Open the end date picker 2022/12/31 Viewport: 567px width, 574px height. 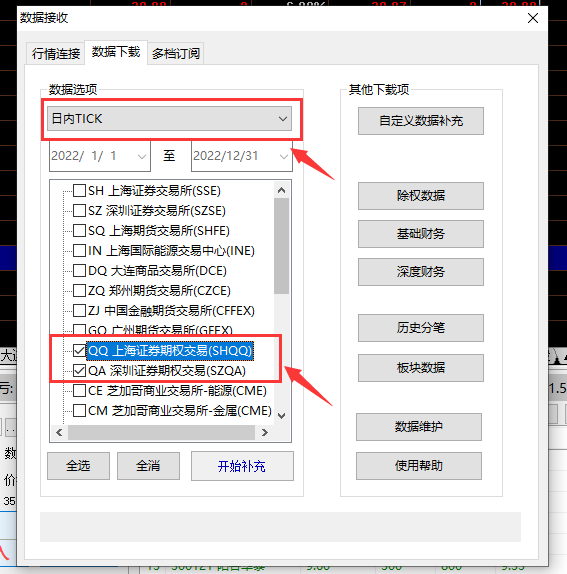point(284,156)
